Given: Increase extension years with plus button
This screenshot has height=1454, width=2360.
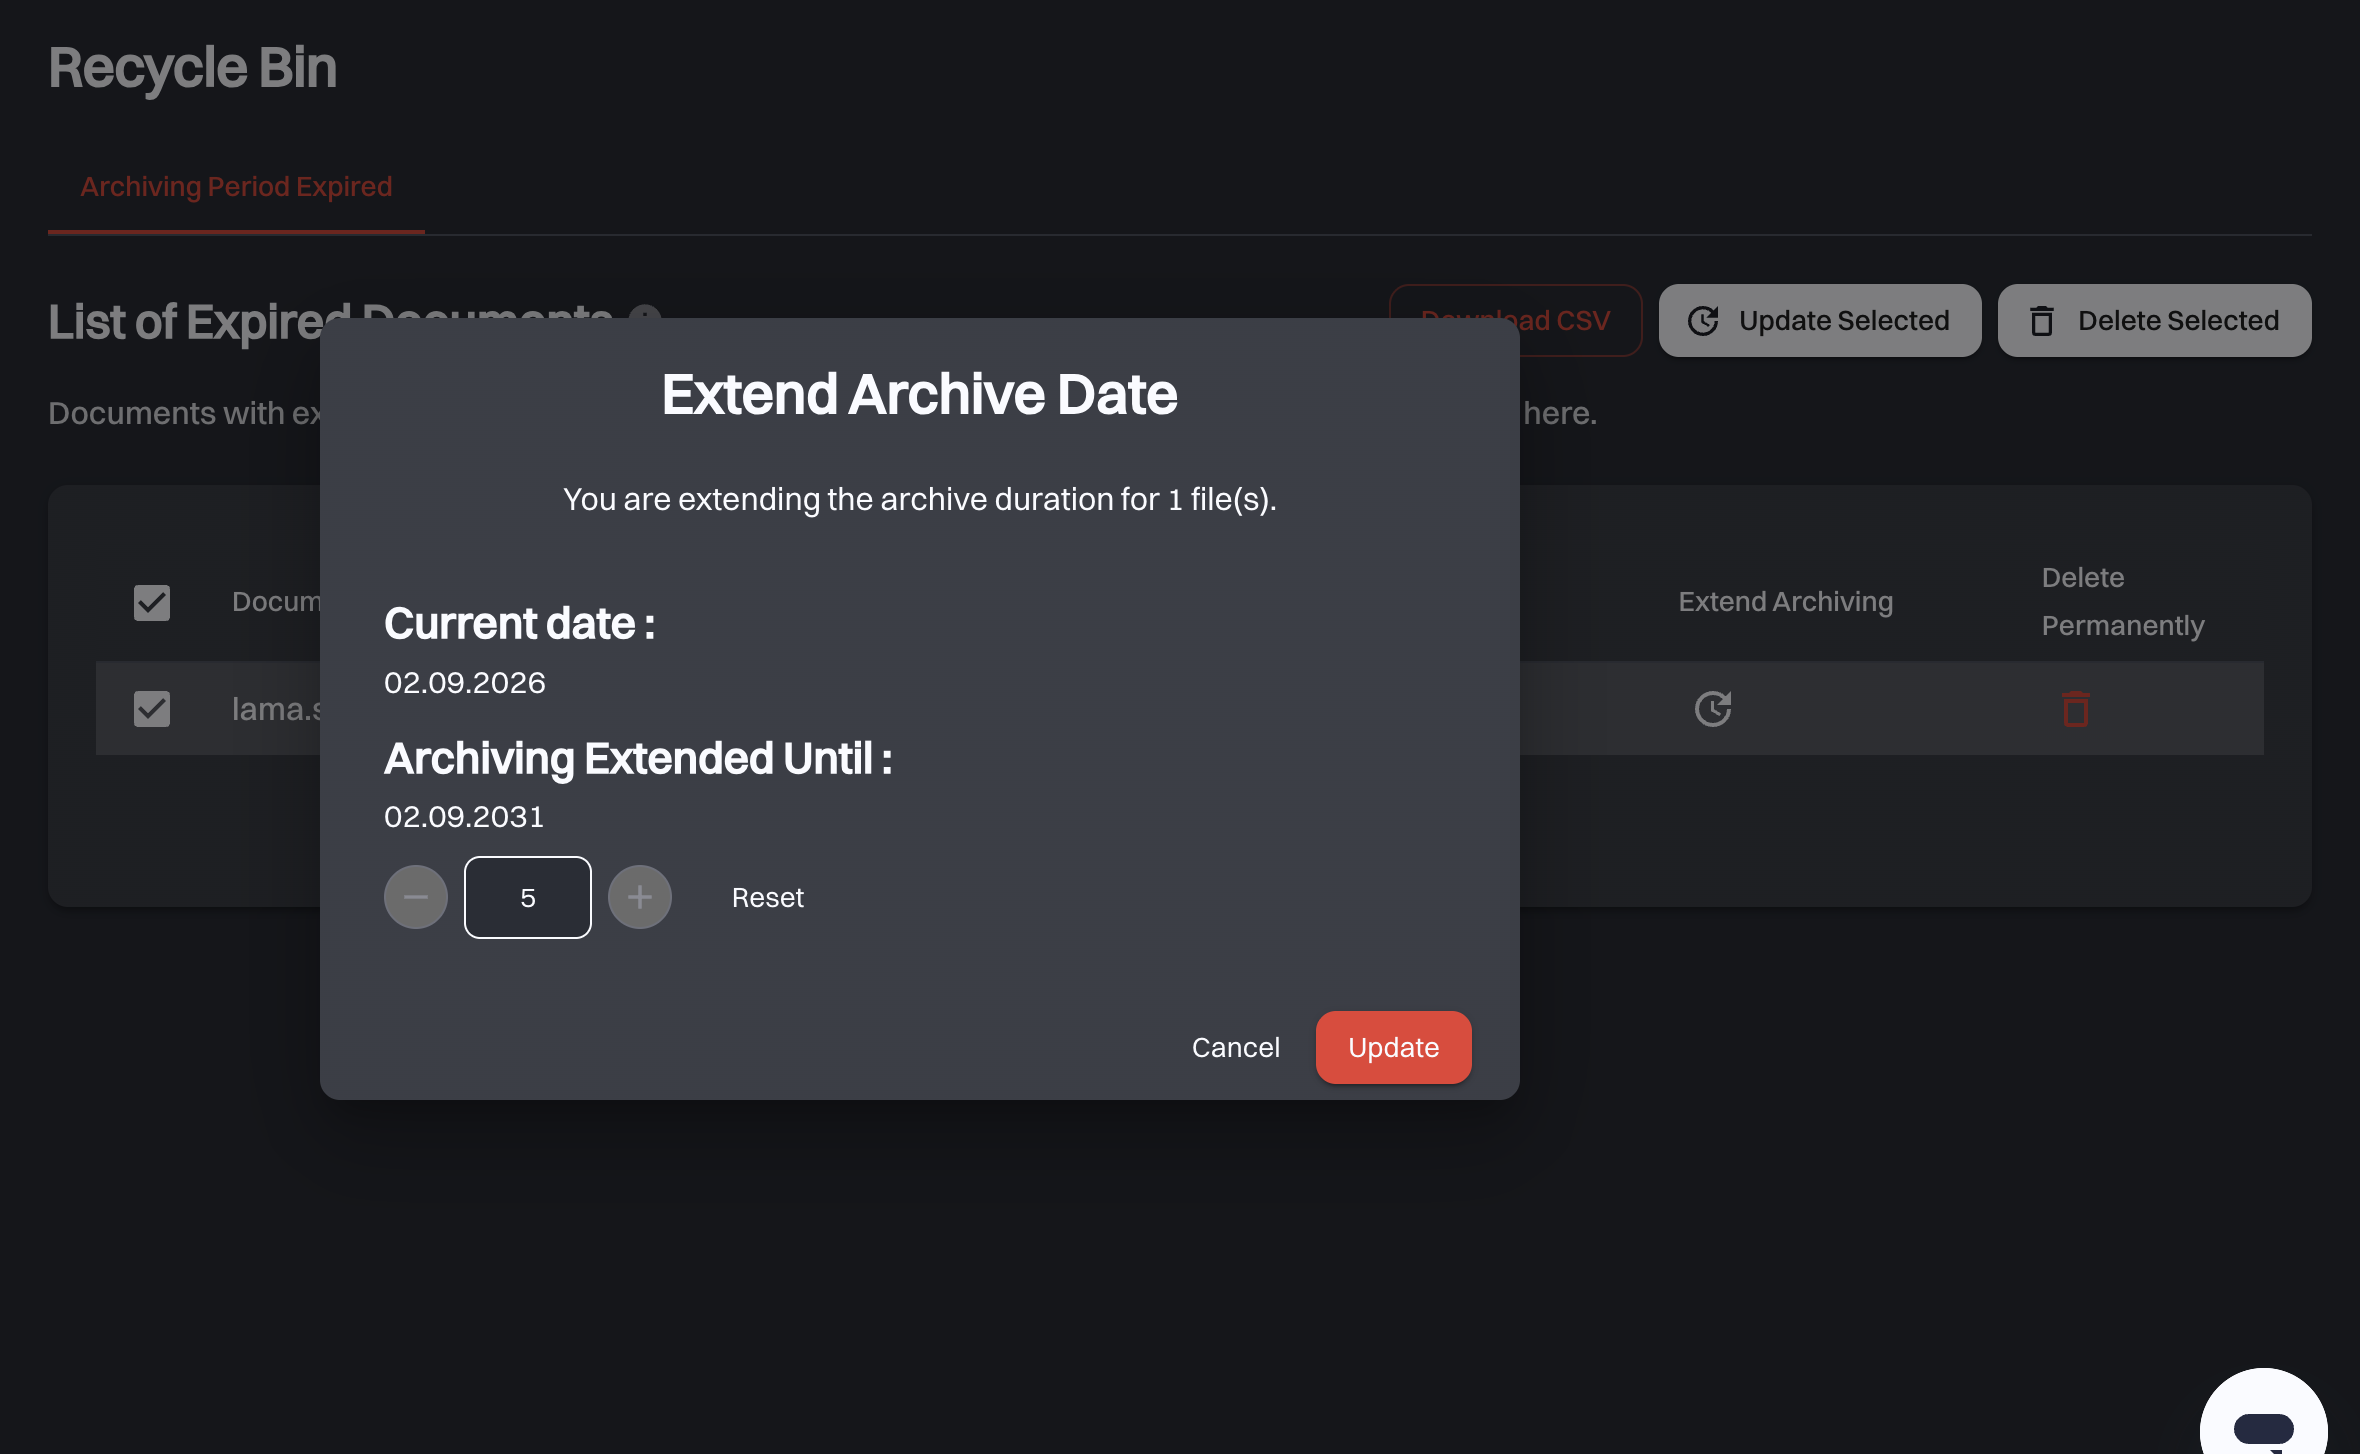Looking at the screenshot, I should (640, 897).
